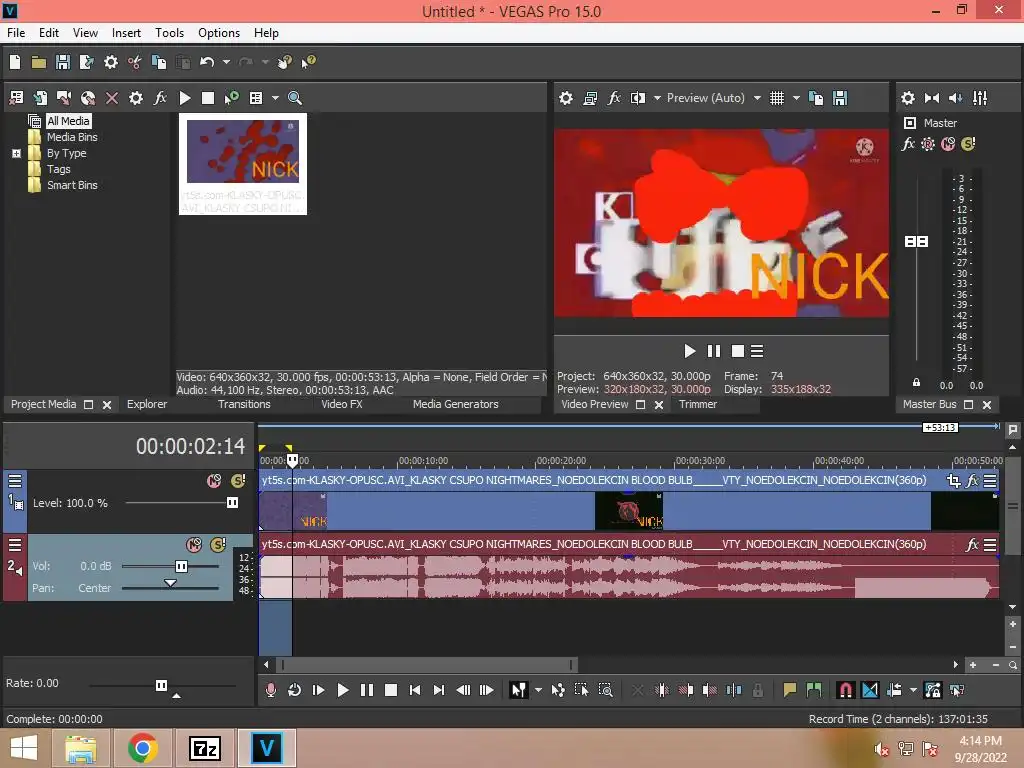
Task: Switch to the Media Generators tab
Action: (x=455, y=404)
